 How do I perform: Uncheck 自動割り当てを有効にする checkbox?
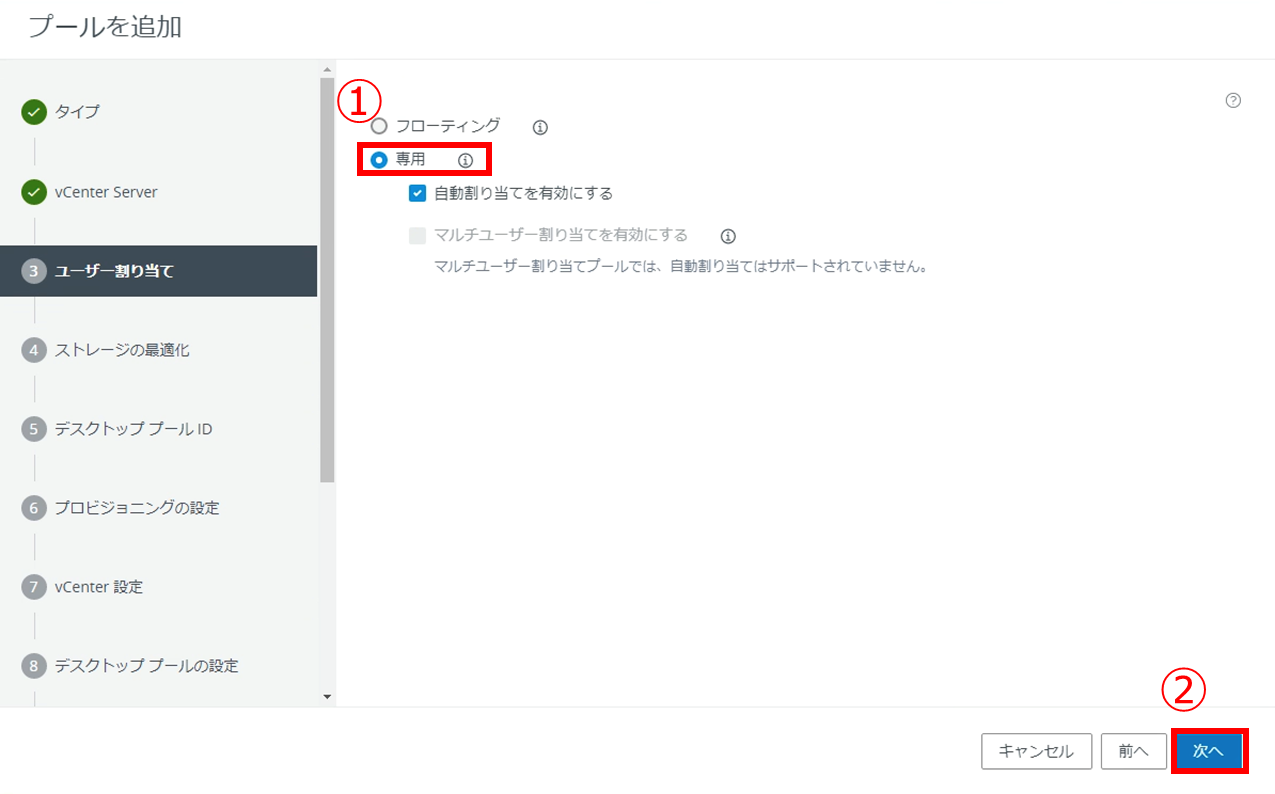point(418,193)
